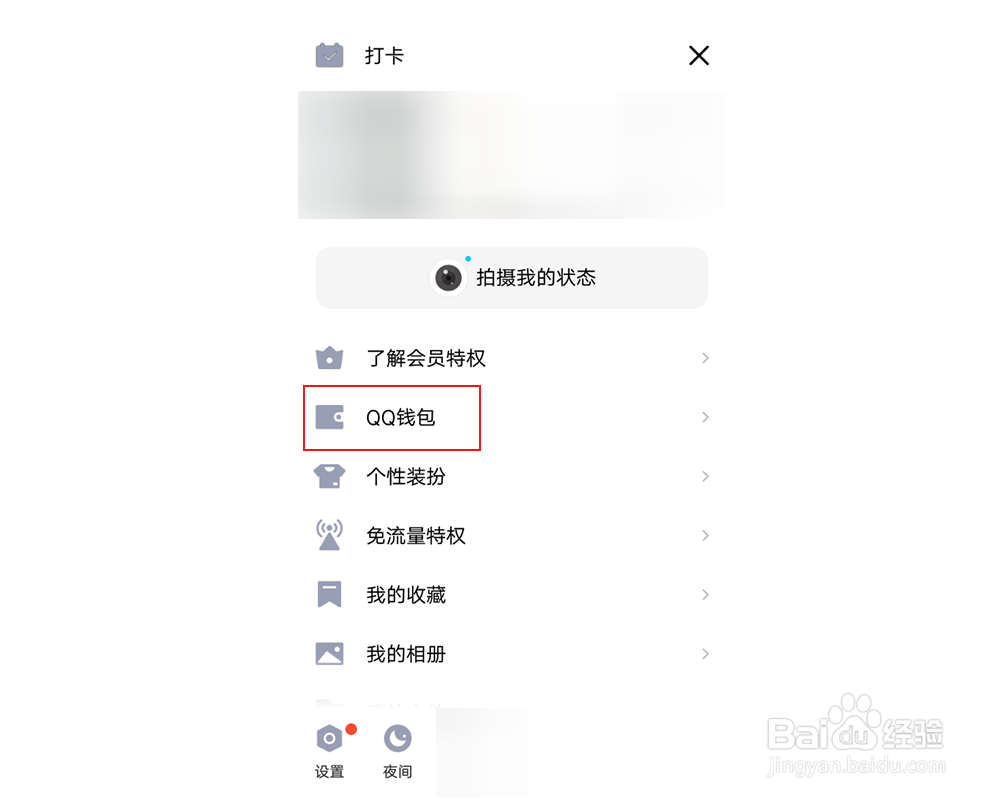Click the T-shirt 个性装扮 icon
The width and height of the screenshot is (1000, 800).
click(x=329, y=476)
